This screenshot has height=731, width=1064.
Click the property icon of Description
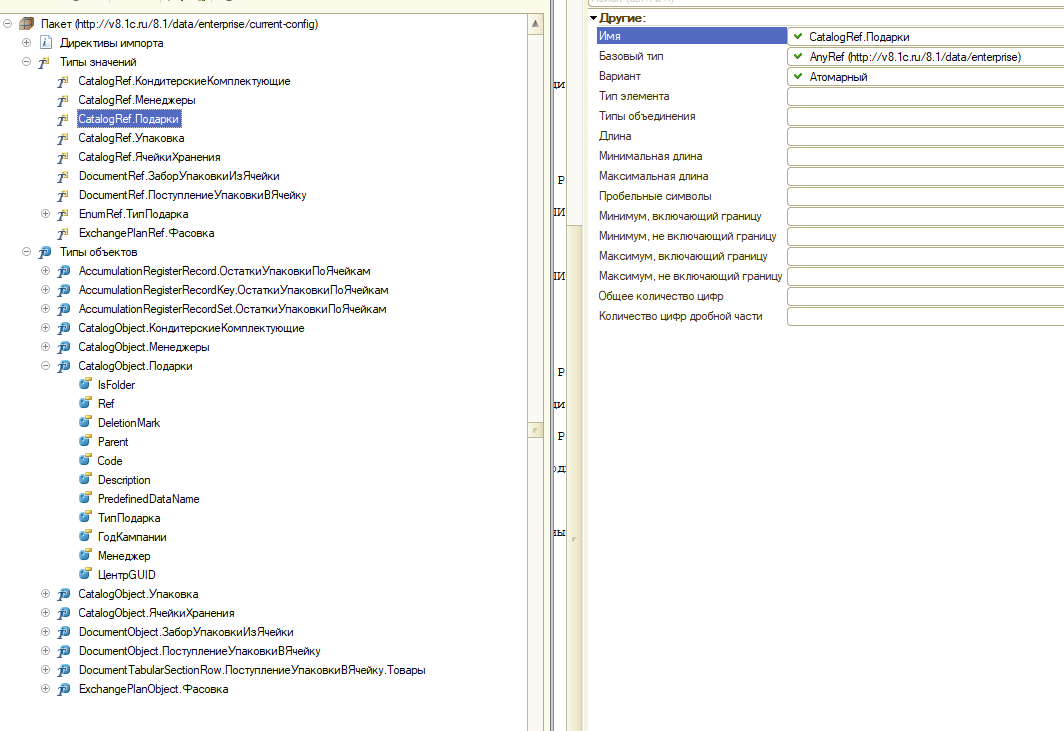86,479
